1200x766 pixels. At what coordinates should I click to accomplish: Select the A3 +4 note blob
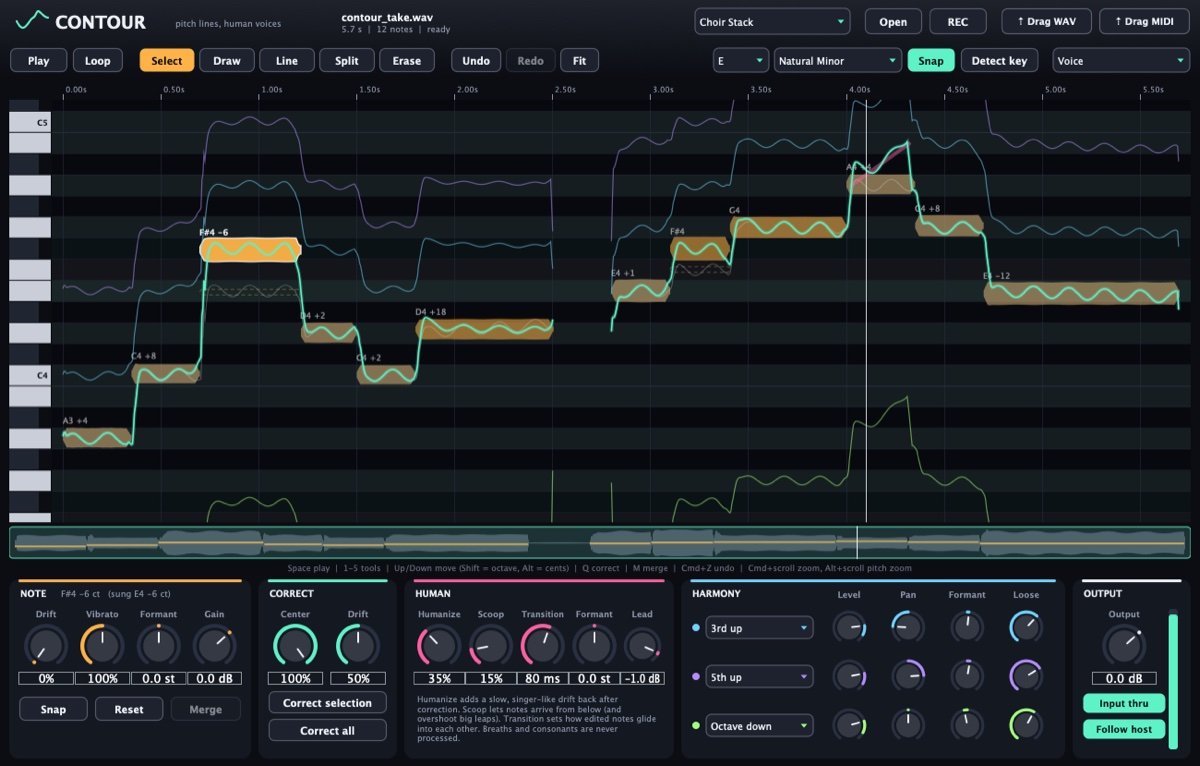click(x=97, y=437)
